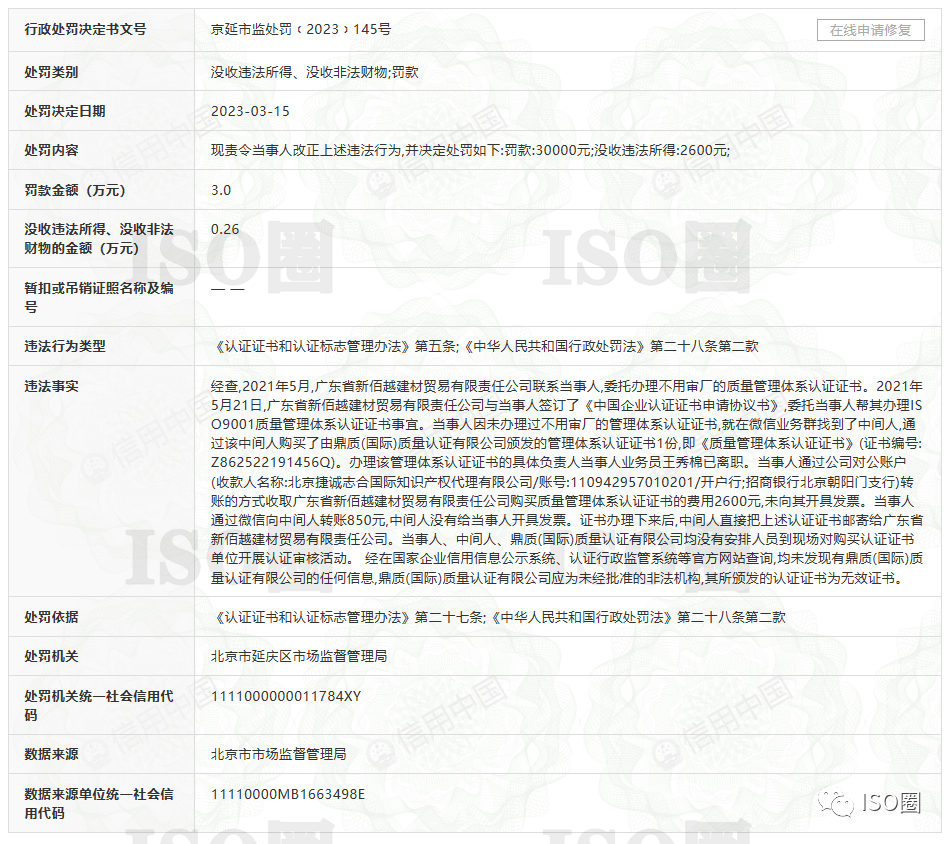
Task: Select the confiscated amount value 0.26
Action: pyautogui.click(x=225, y=229)
